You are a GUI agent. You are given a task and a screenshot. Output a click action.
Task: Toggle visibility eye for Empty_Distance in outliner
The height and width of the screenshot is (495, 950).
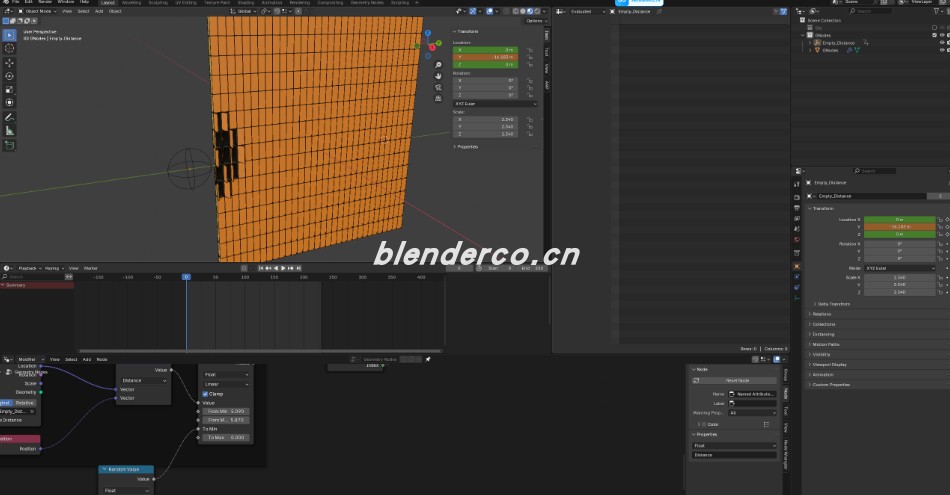point(942,43)
